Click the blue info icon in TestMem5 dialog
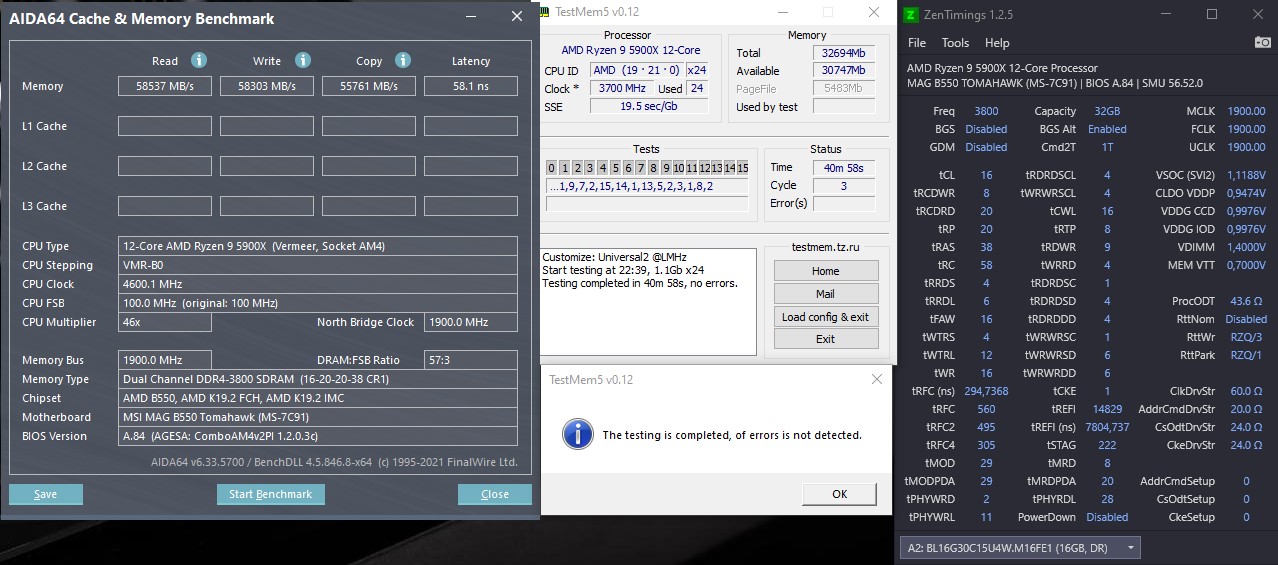 577,433
